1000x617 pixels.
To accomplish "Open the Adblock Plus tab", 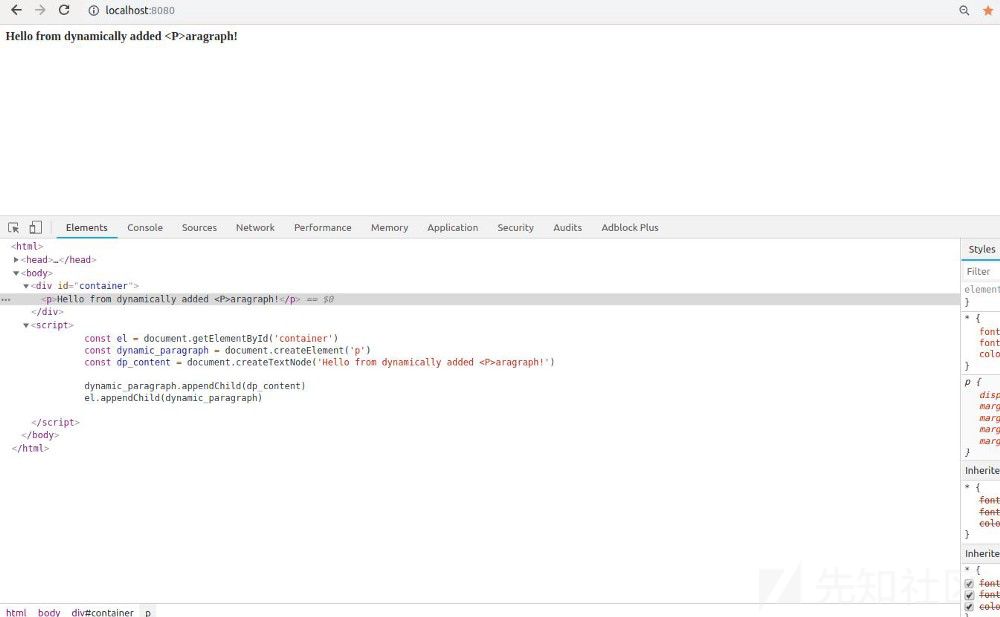I will coord(629,227).
